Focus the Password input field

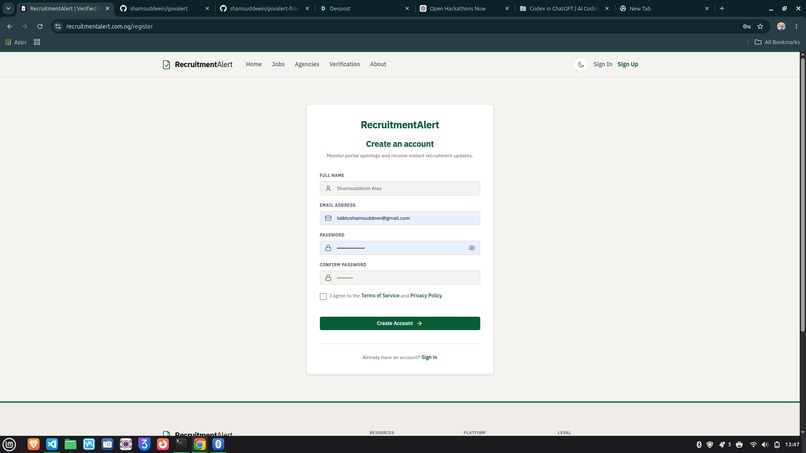399,248
